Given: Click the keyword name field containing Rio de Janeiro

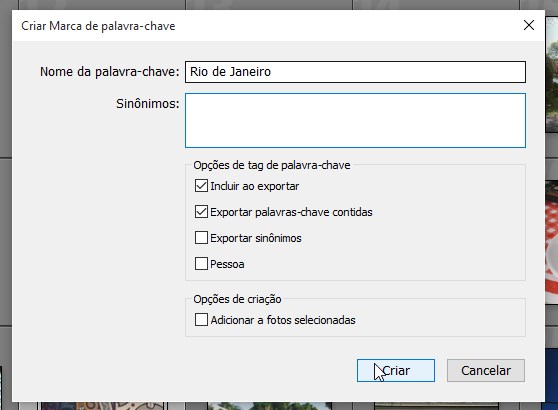Looking at the screenshot, I should [x=355, y=72].
